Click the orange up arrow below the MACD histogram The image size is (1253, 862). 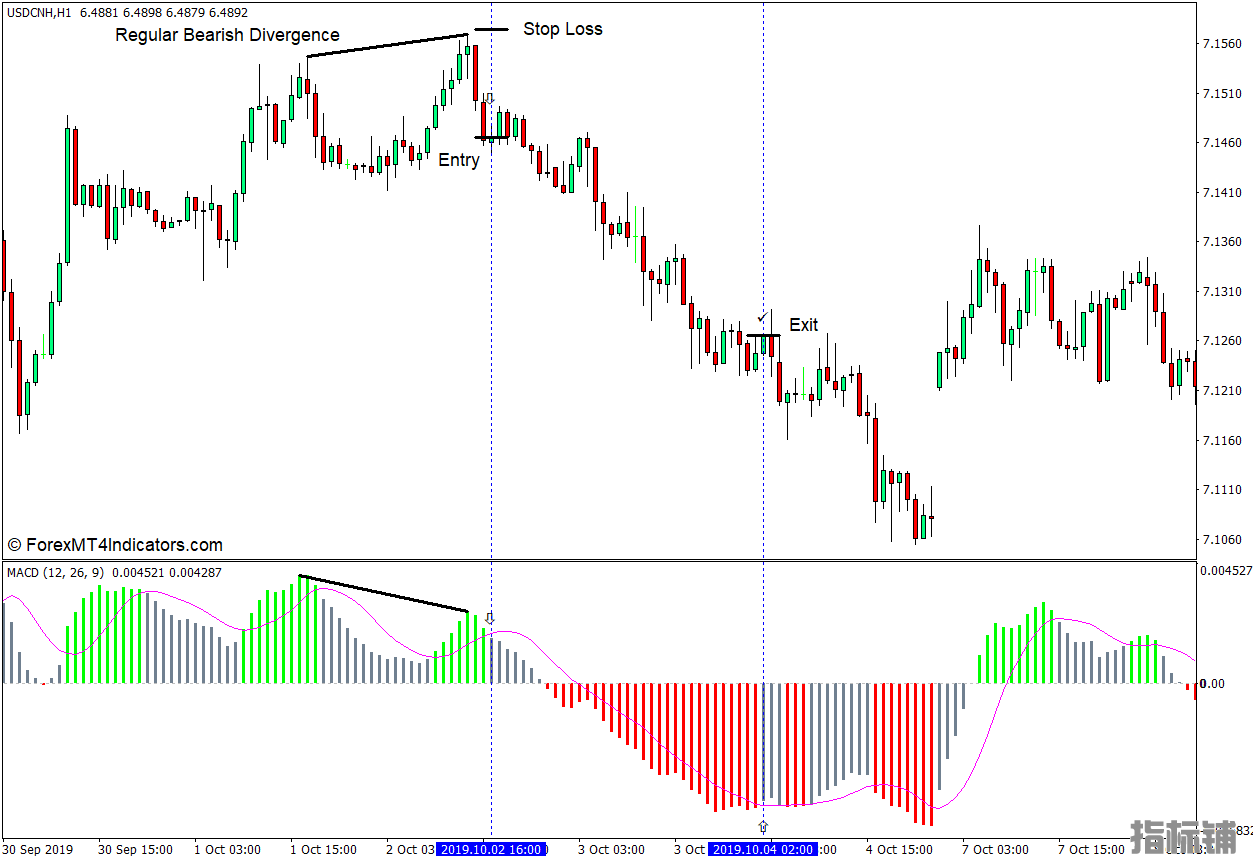pos(763,826)
